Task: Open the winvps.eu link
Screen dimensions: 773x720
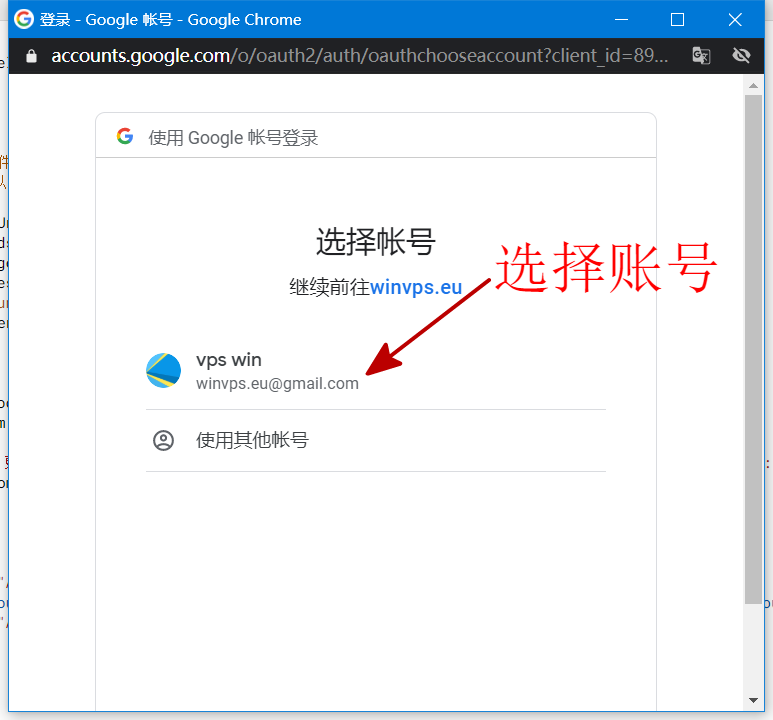Action: tap(416, 287)
